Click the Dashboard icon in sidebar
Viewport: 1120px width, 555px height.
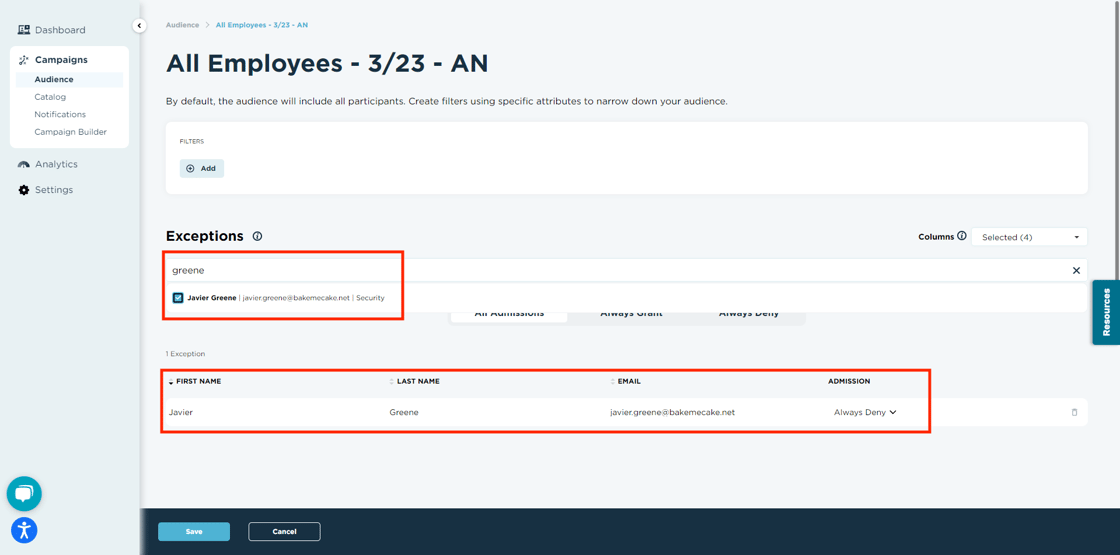(x=24, y=30)
